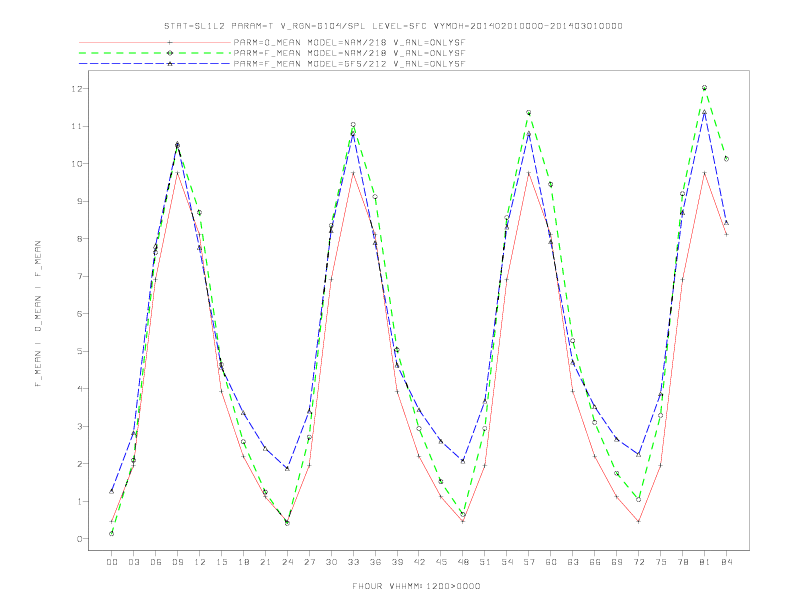Click green circle marker at forecast hour 00
The image size is (792, 612).
tap(112, 534)
